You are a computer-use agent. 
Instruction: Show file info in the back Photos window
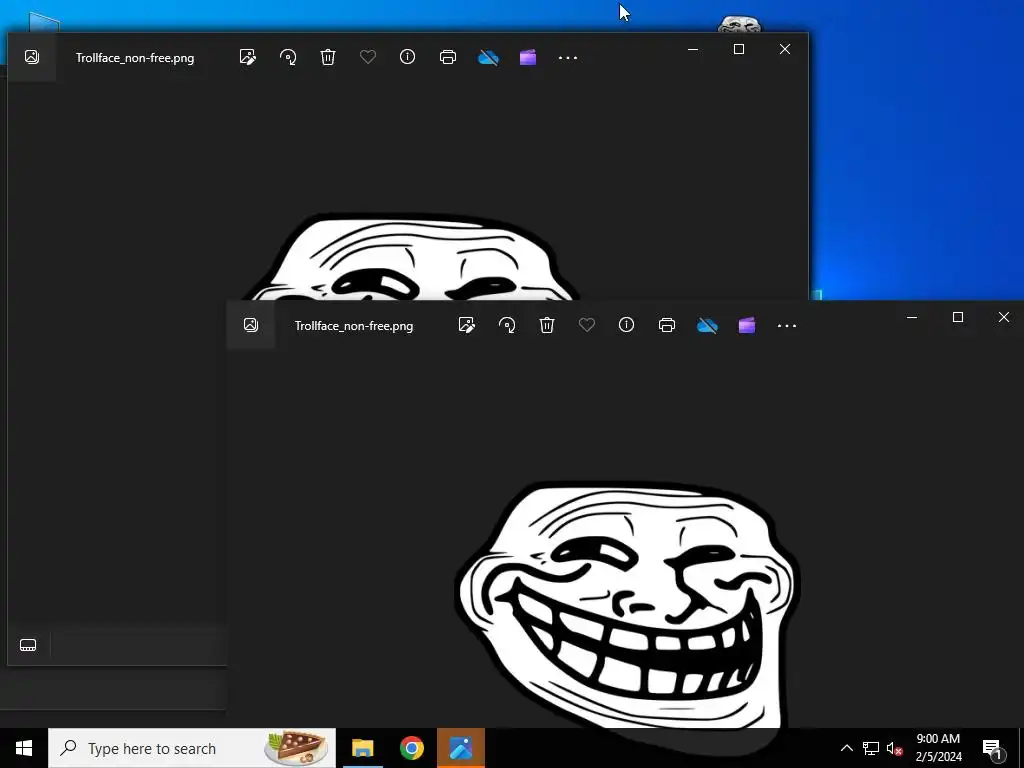pyautogui.click(x=408, y=57)
